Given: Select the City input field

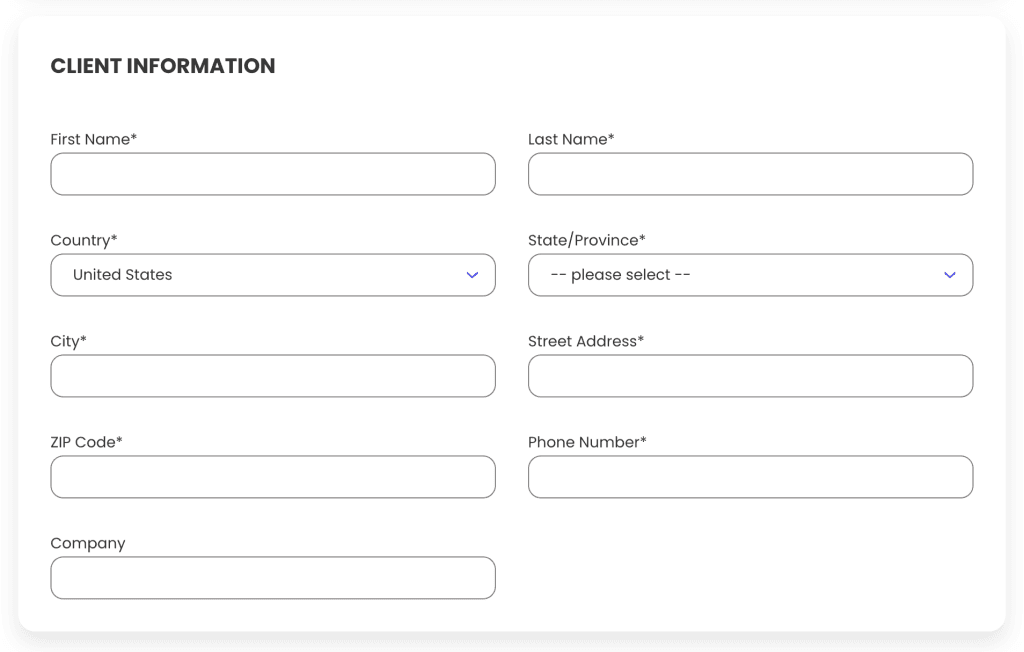Looking at the screenshot, I should pos(272,376).
